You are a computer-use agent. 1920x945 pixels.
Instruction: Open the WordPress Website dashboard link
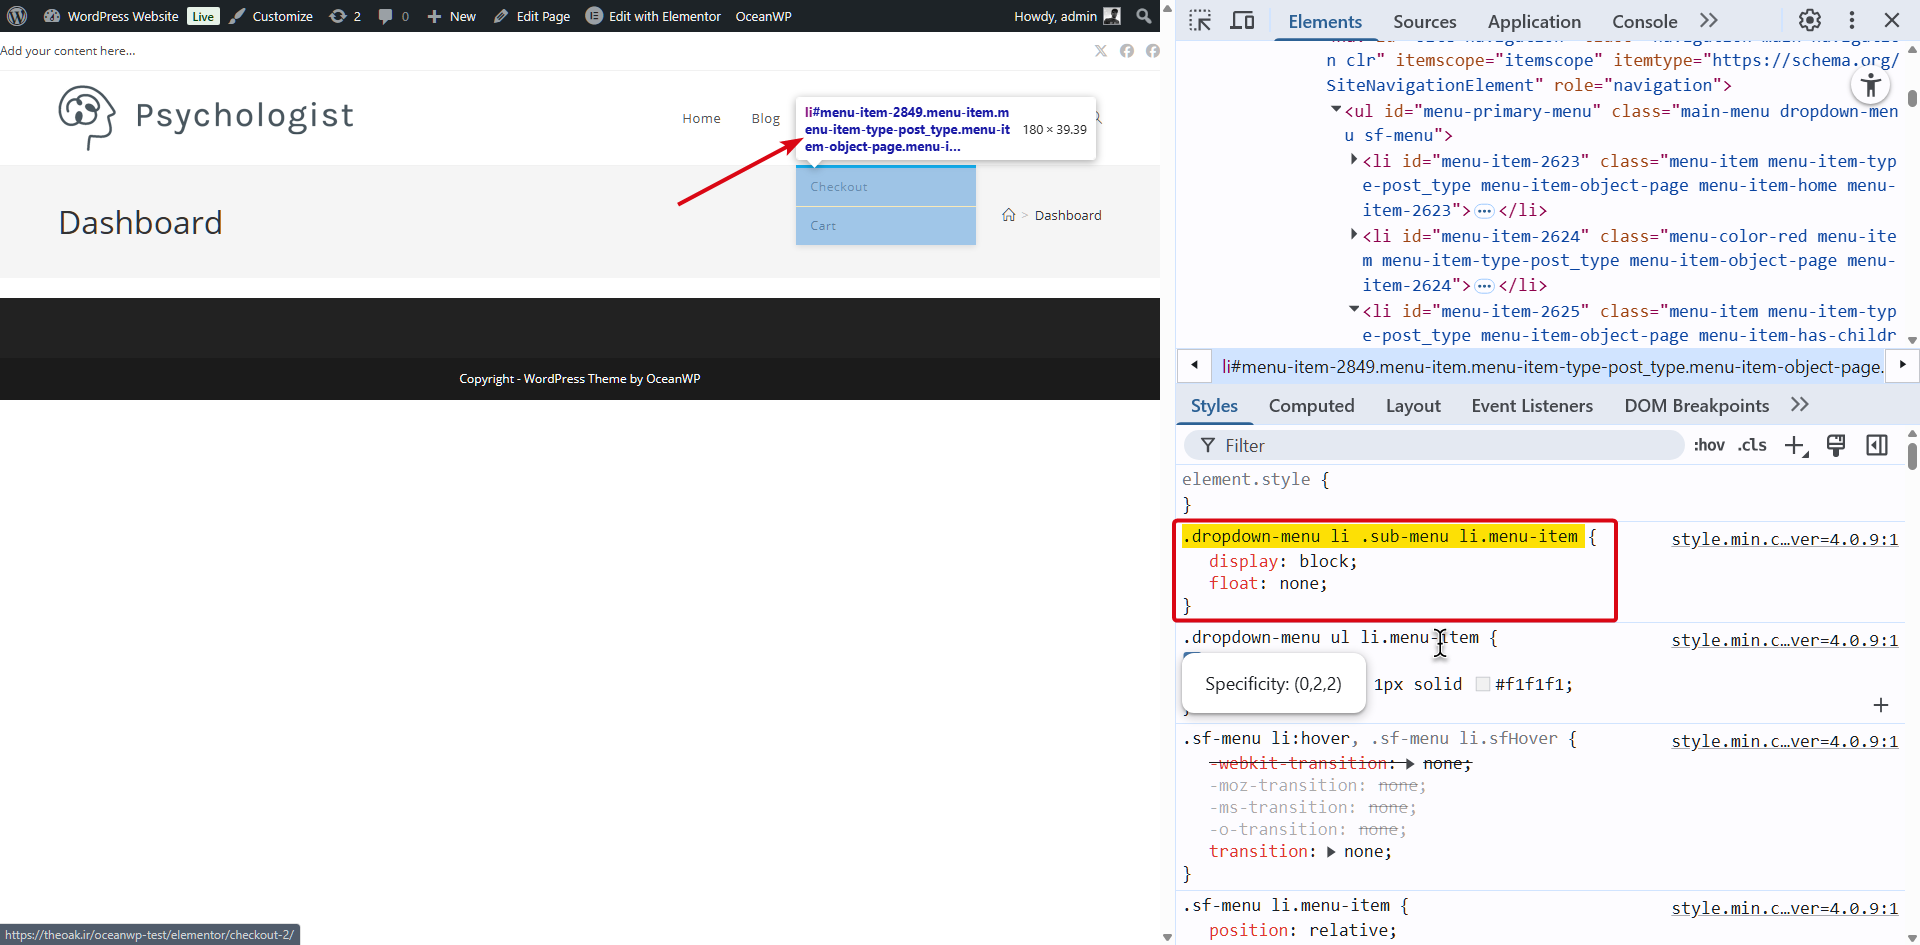111,16
